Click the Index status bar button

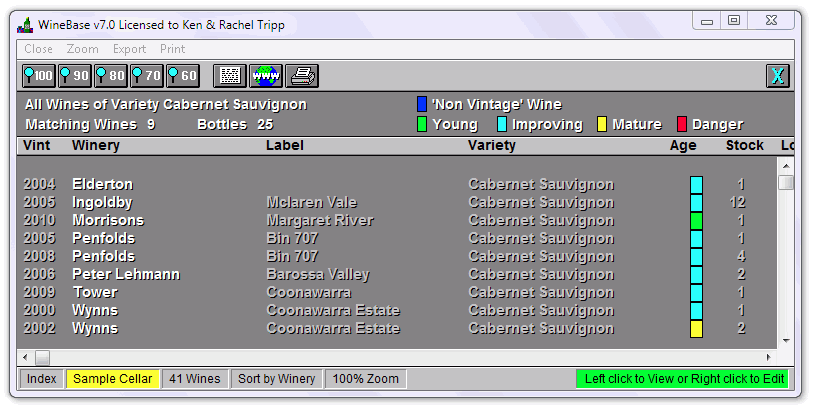tap(42, 379)
